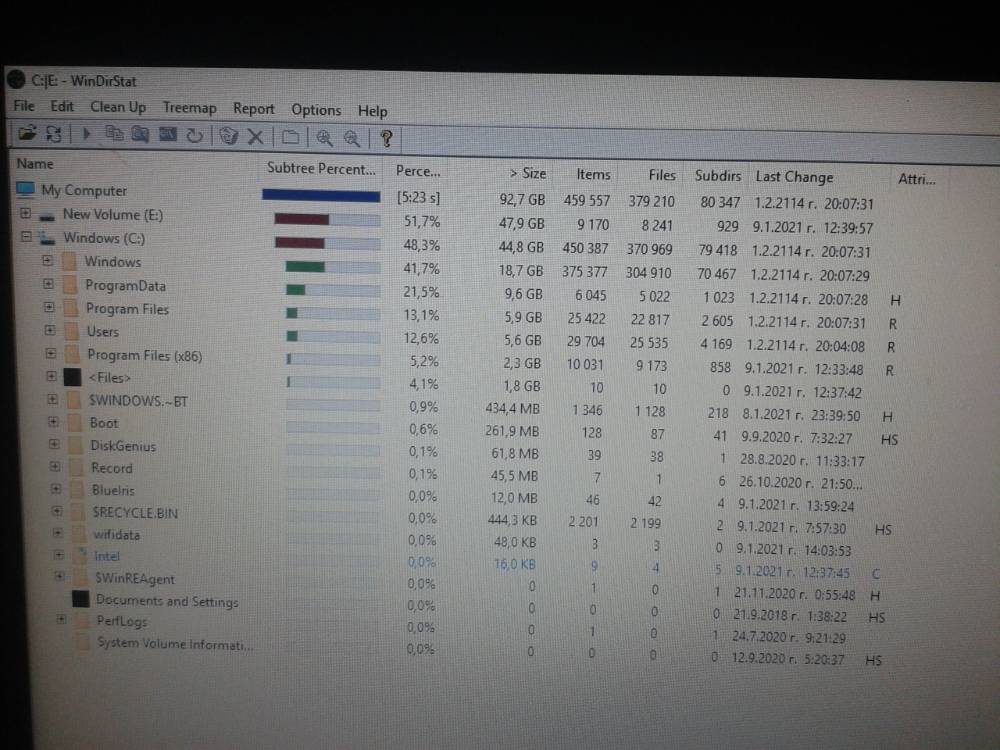Expand the Program Files folder
This screenshot has width=1000, height=750.
tap(49, 307)
